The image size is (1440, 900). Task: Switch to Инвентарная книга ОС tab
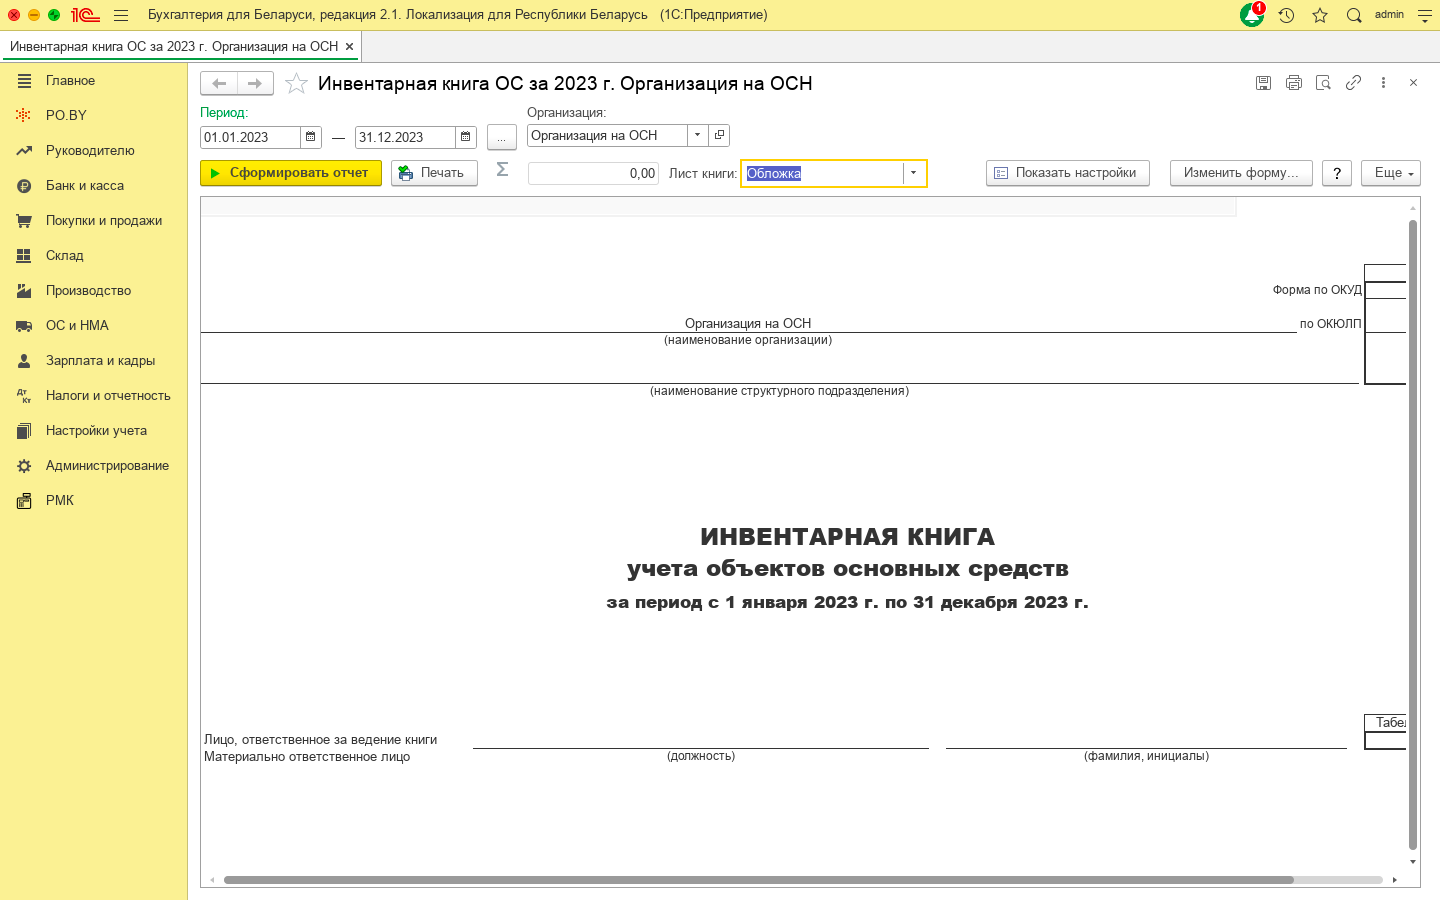[x=174, y=46]
